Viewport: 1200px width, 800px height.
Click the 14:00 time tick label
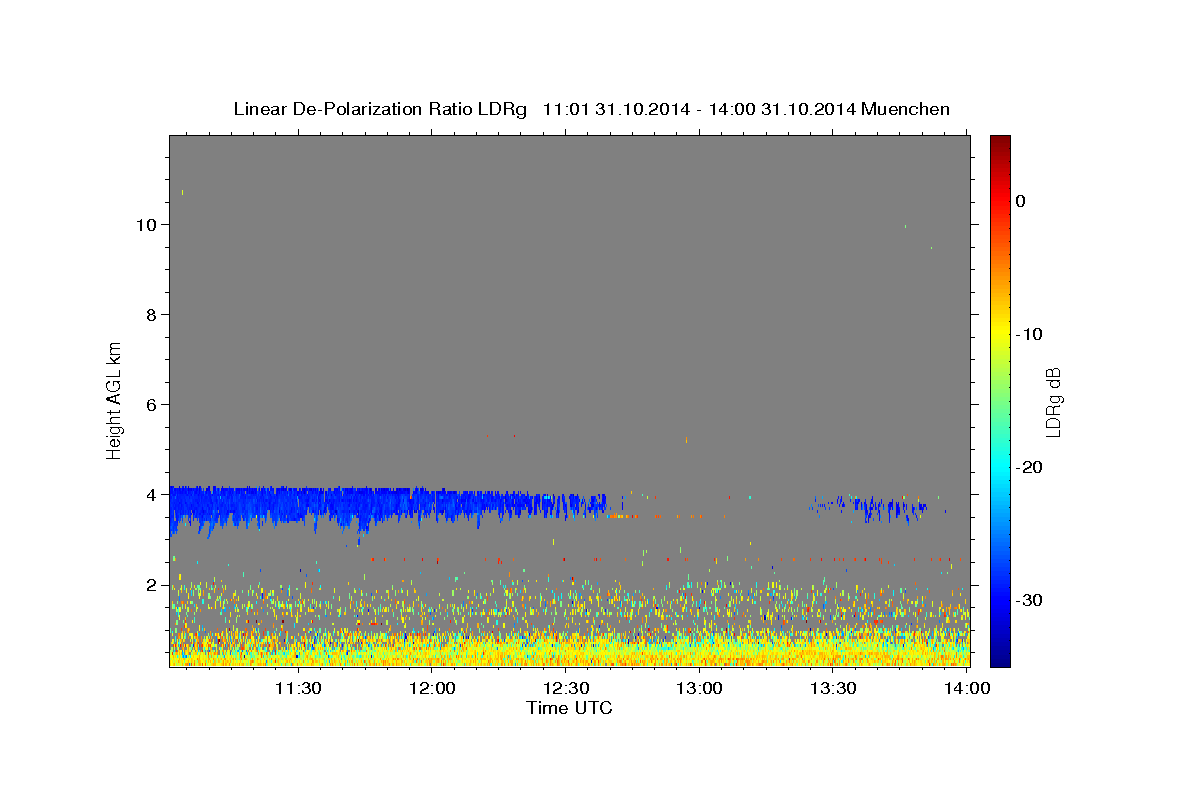[967, 688]
